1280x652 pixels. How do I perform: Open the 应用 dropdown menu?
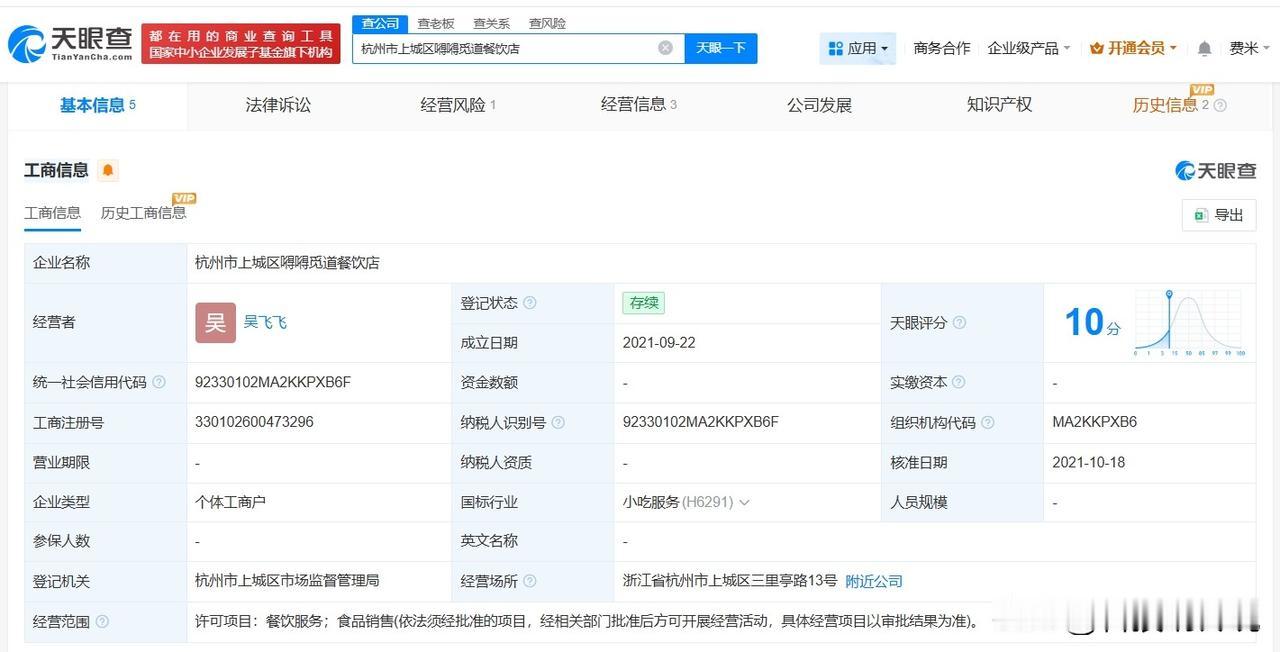(x=858, y=48)
